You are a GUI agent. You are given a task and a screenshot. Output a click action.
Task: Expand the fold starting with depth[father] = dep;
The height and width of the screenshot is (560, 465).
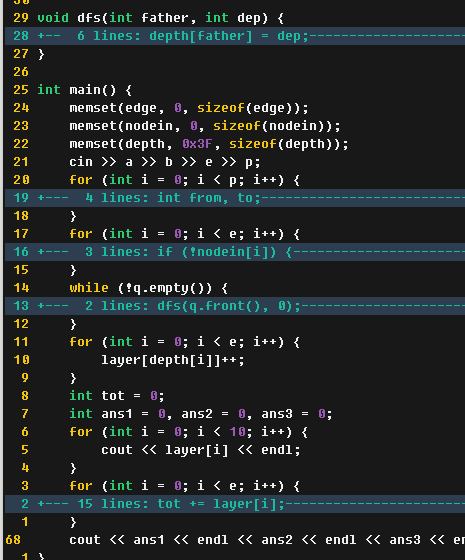(235, 36)
